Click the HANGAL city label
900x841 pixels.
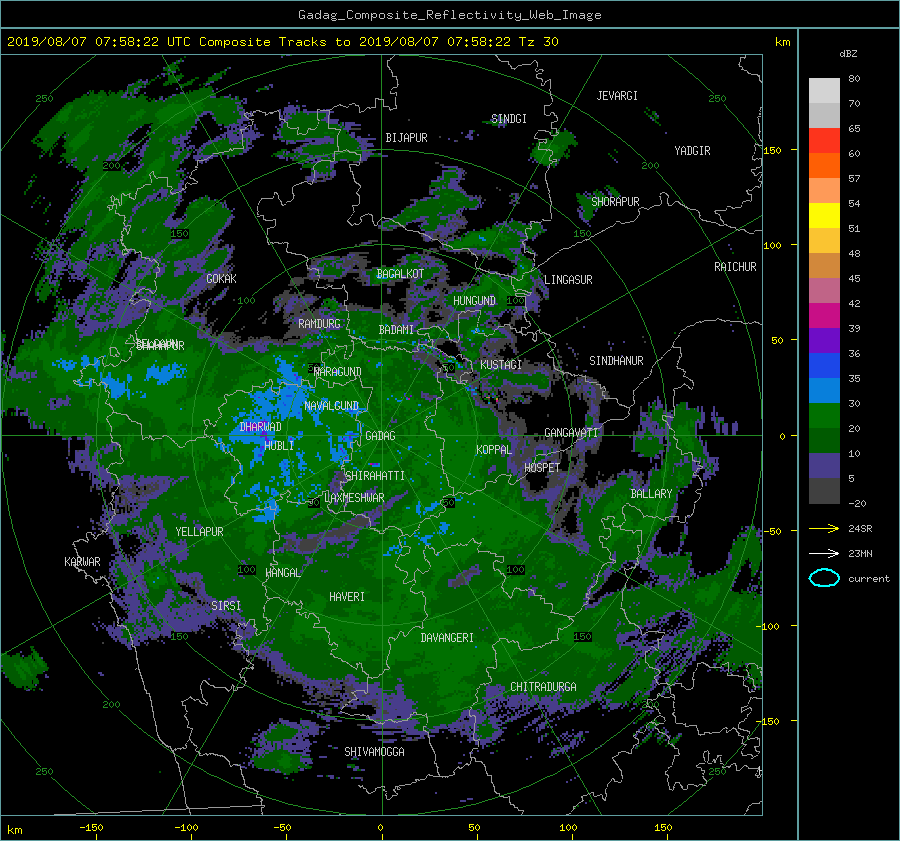[282, 573]
